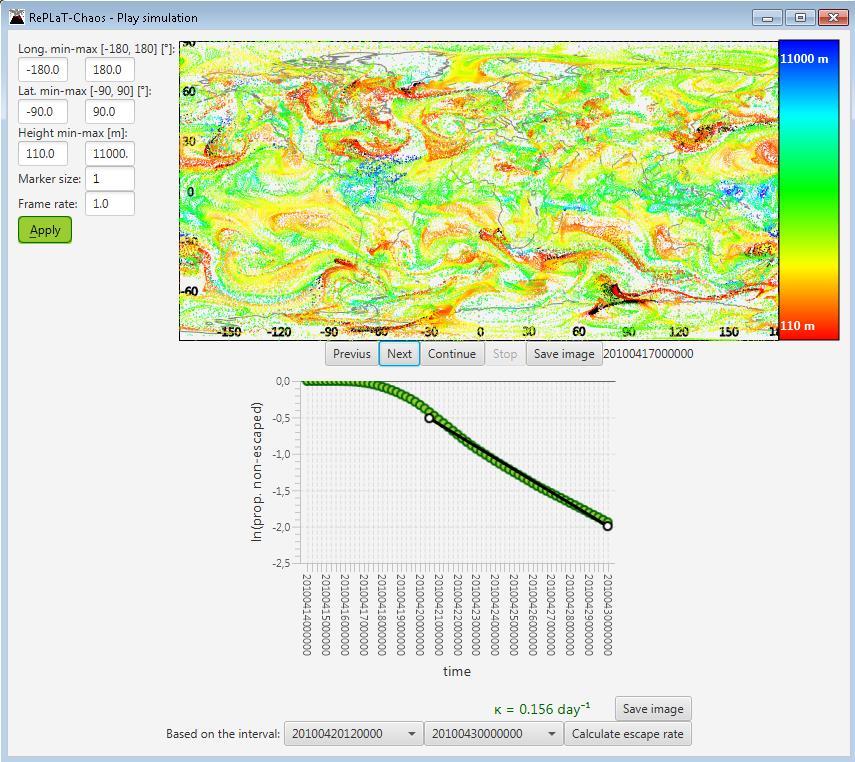Click the fit line end marker on chart
This screenshot has height=762, width=855.
[607, 526]
